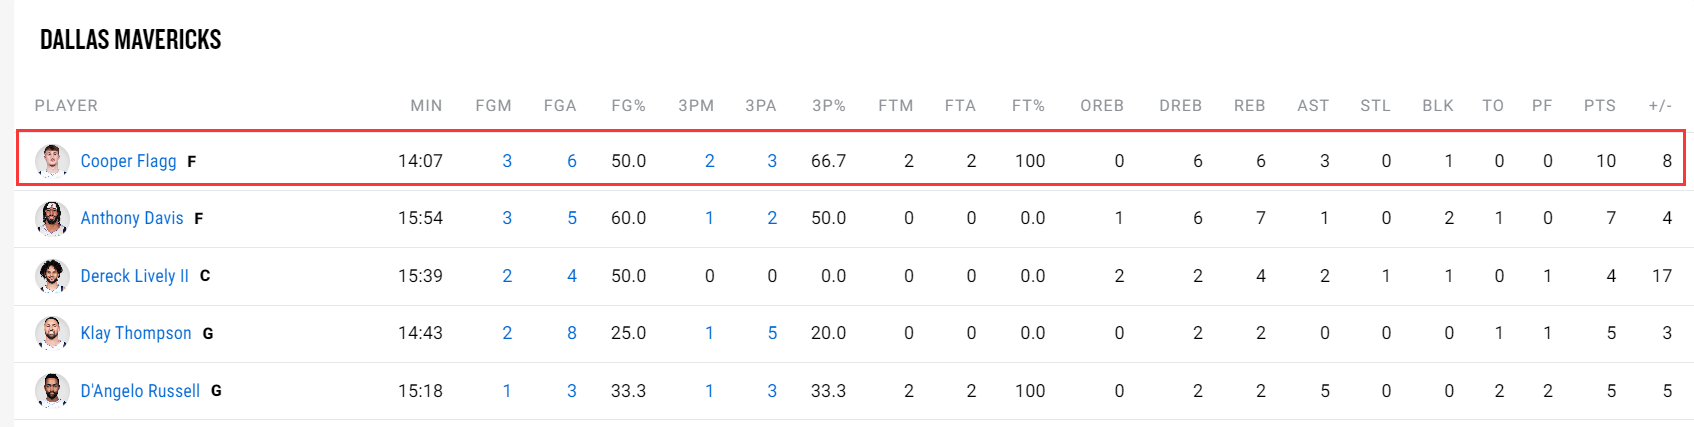Screen dimensions: 1694x427
Task: Click Klay Thompson's three-point attempts value
Action: pos(772,333)
